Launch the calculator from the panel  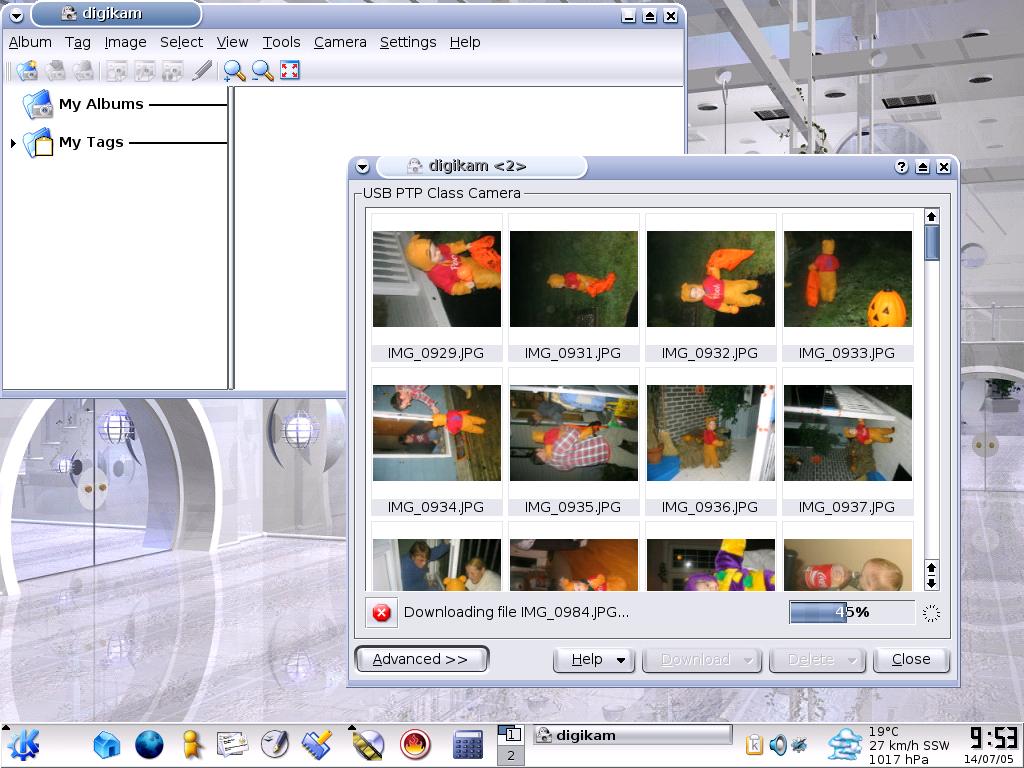(467, 744)
